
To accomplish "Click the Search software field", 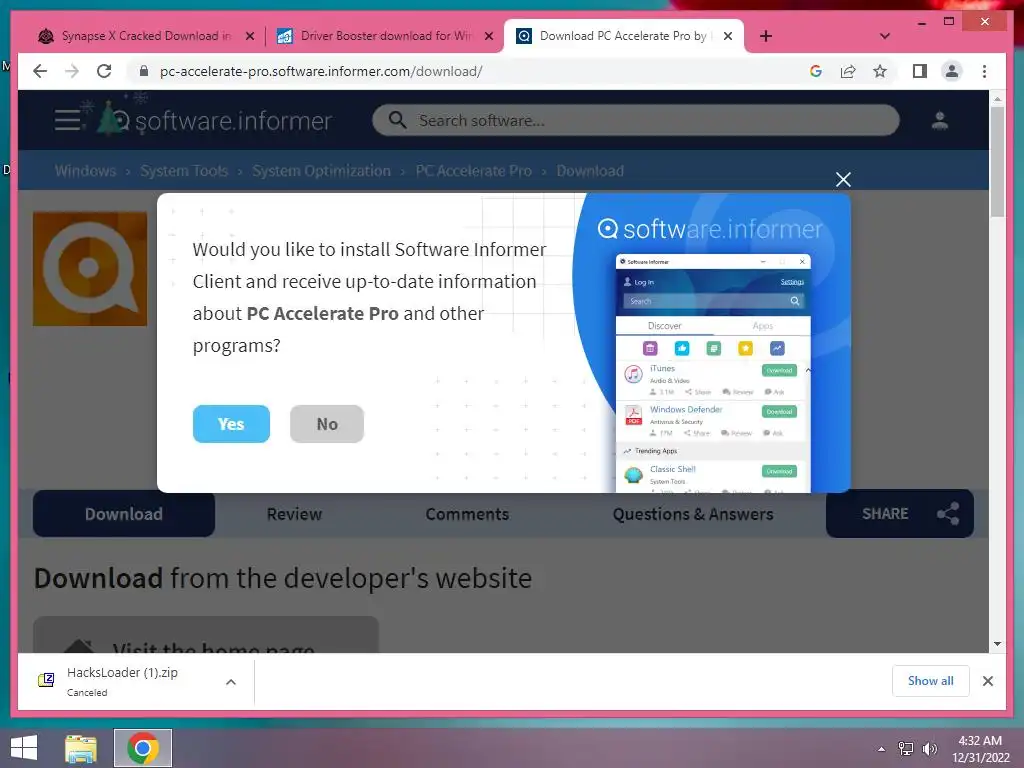I will (x=635, y=120).
